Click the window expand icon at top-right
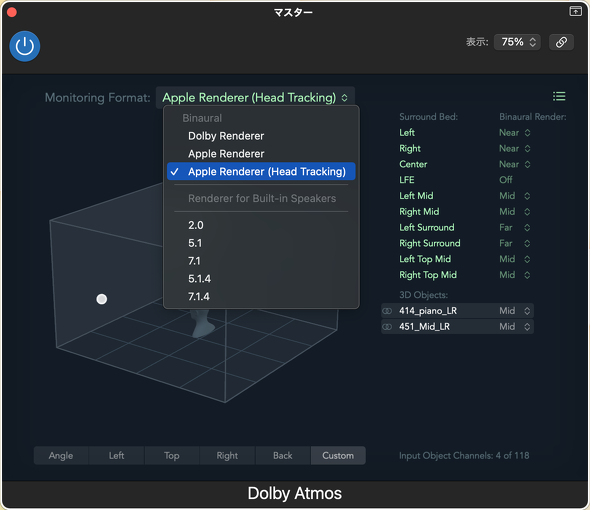The height and width of the screenshot is (510, 590). (575, 11)
